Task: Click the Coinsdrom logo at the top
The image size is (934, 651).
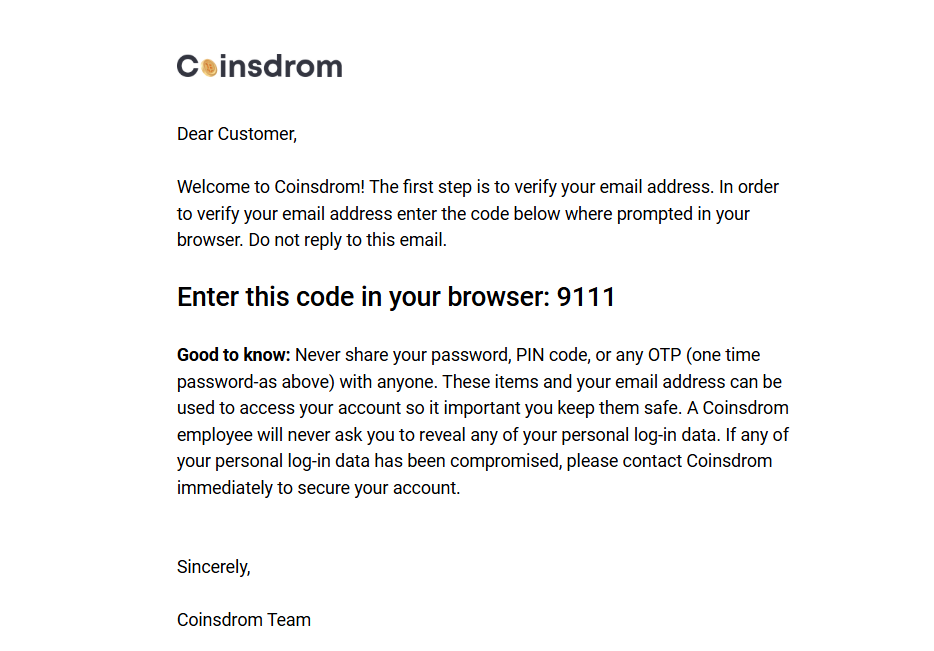Action: (x=260, y=66)
